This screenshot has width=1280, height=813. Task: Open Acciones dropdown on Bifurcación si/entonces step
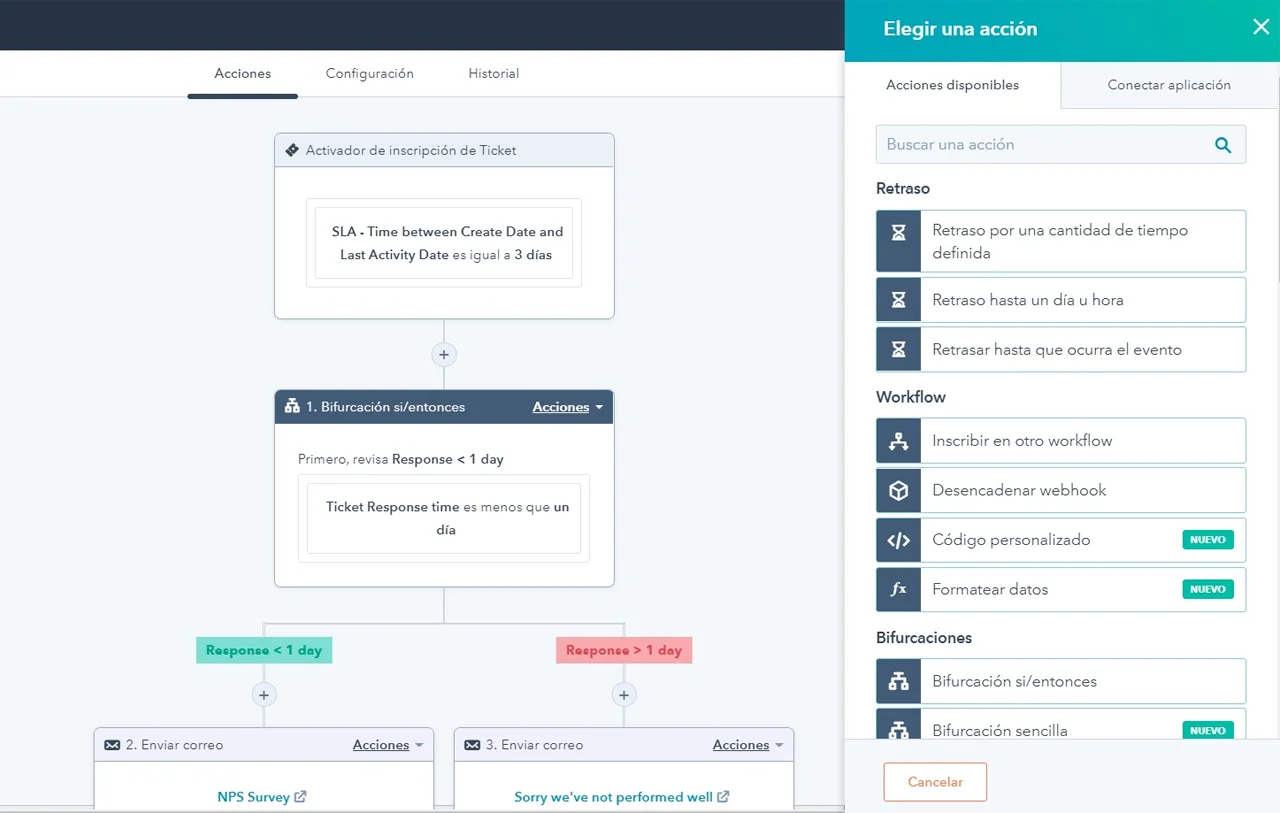567,407
